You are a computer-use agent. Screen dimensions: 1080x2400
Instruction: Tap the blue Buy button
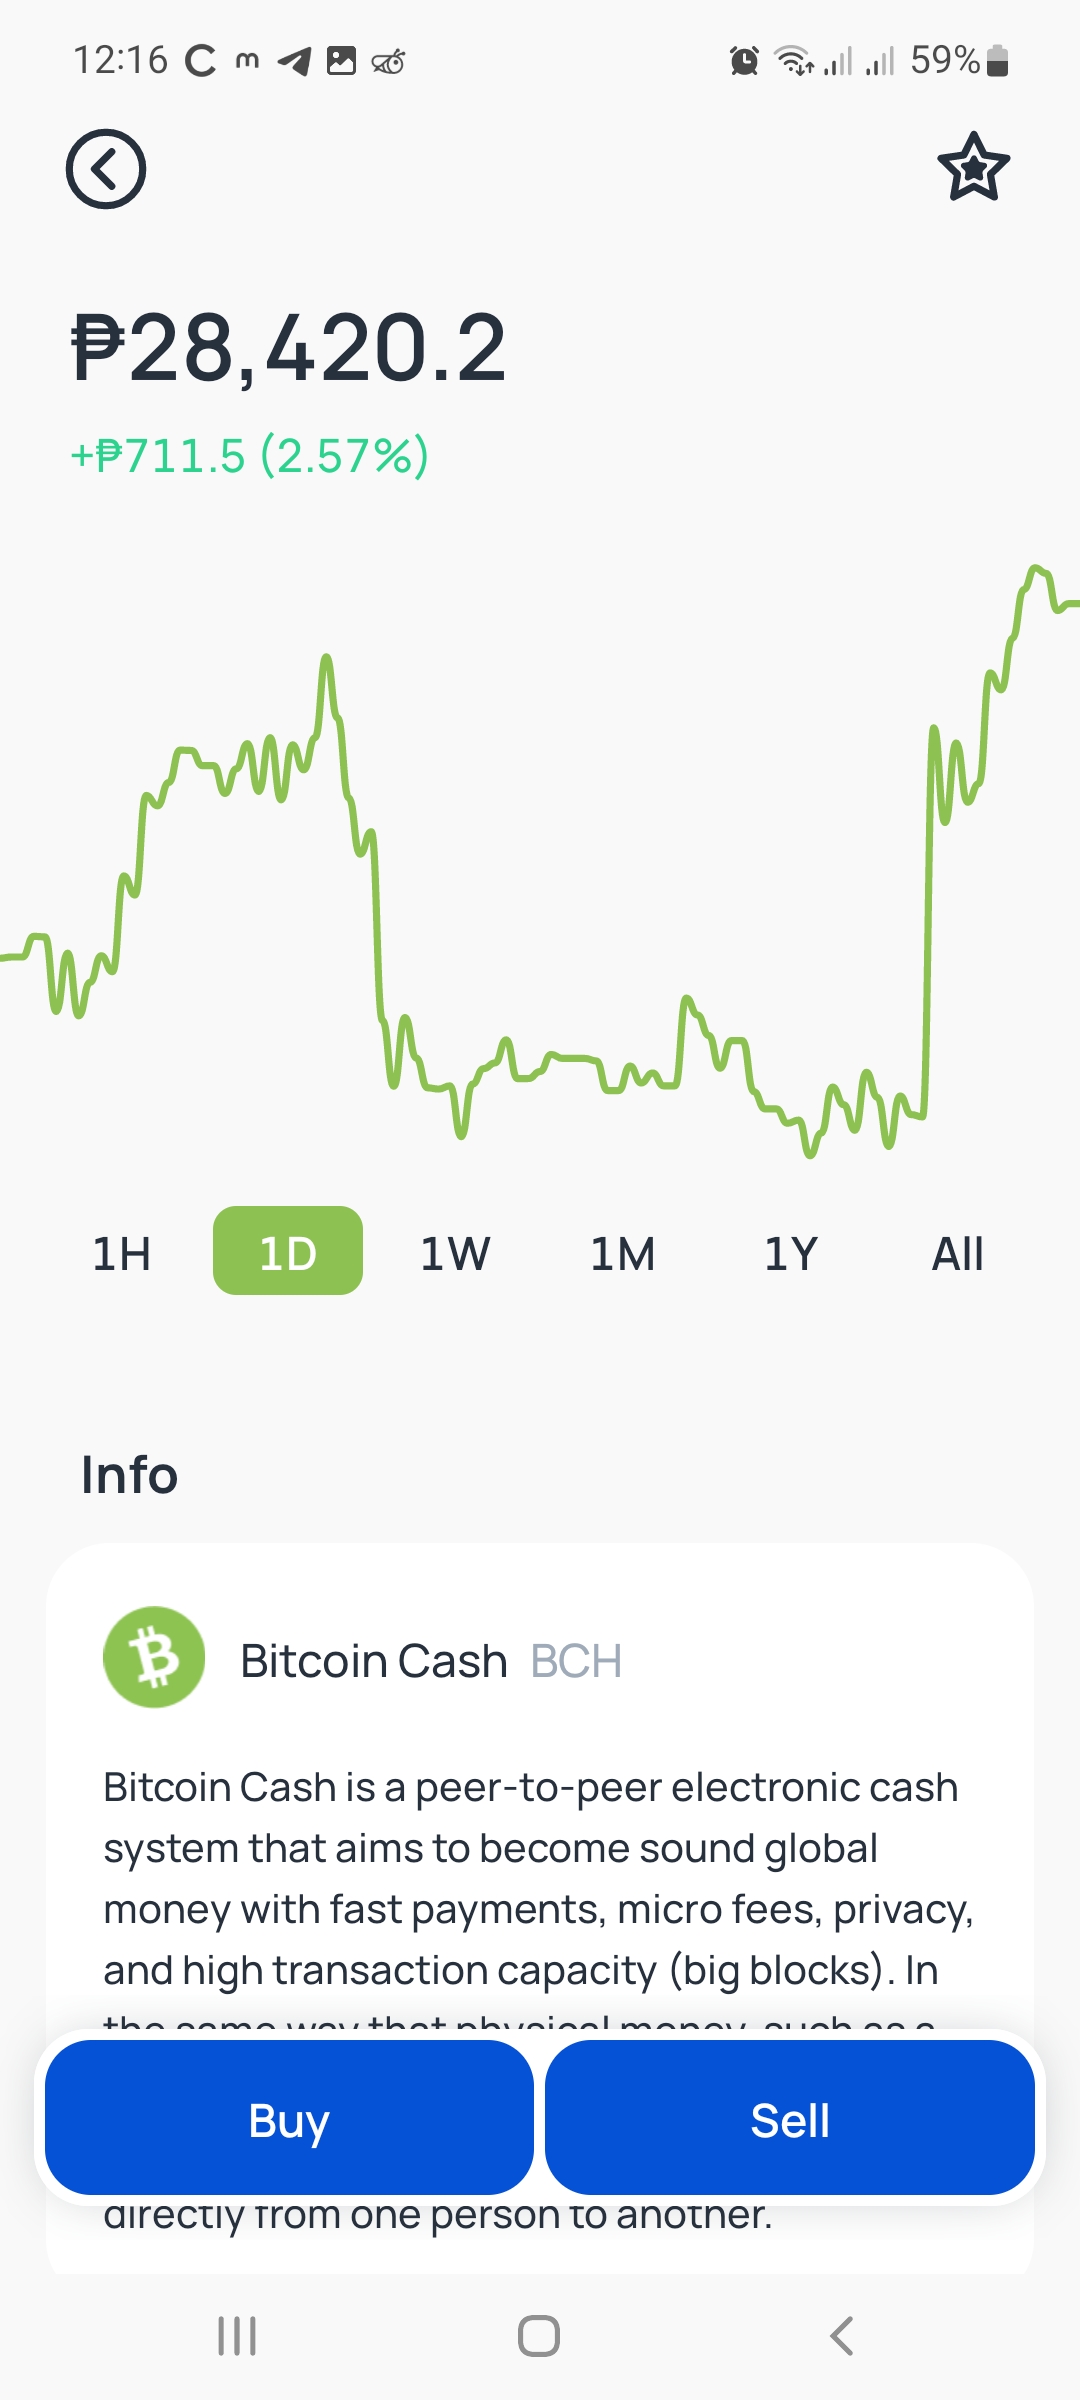click(289, 2118)
